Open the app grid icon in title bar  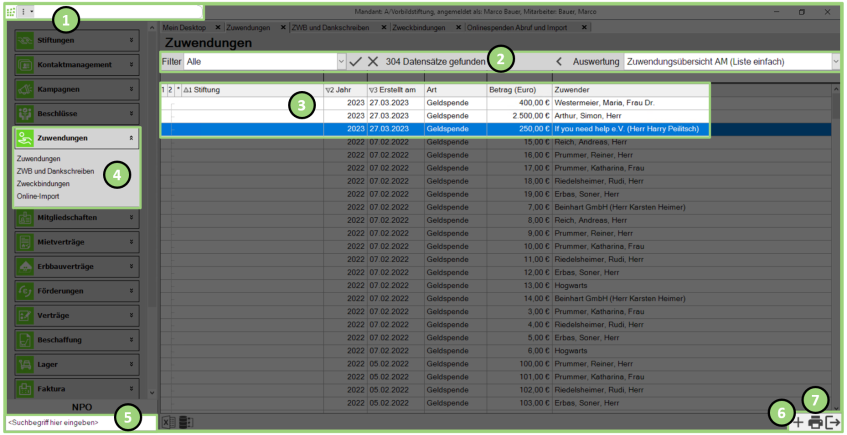pyautogui.click(x=11, y=11)
